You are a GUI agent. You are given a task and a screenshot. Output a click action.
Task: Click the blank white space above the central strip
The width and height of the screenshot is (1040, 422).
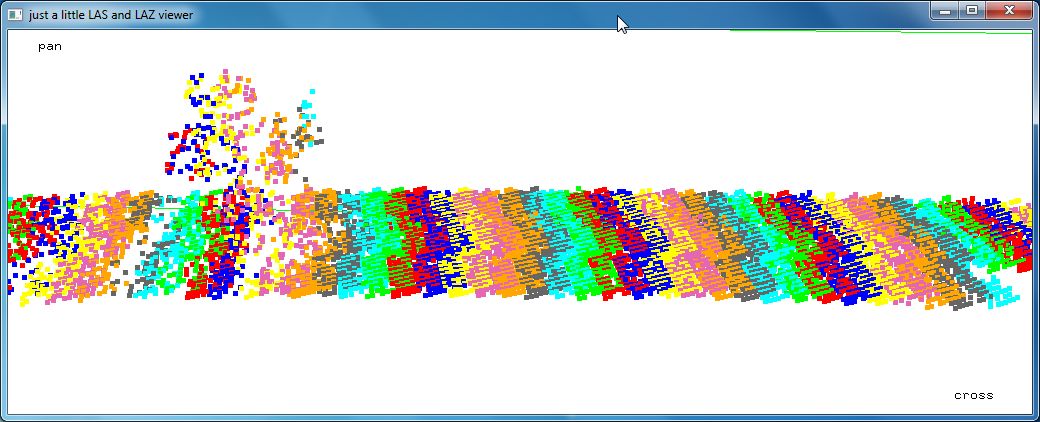point(600,110)
